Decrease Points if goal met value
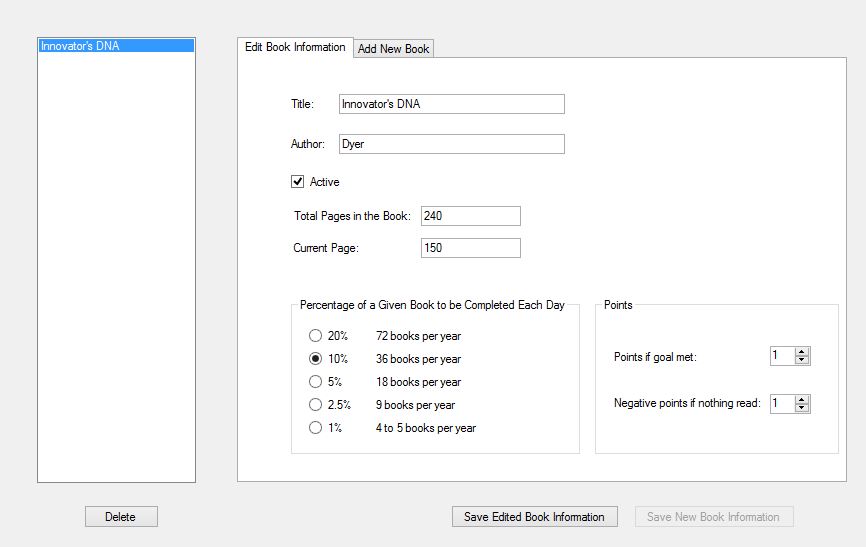866x547 pixels. pyautogui.click(x=802, y=360)
